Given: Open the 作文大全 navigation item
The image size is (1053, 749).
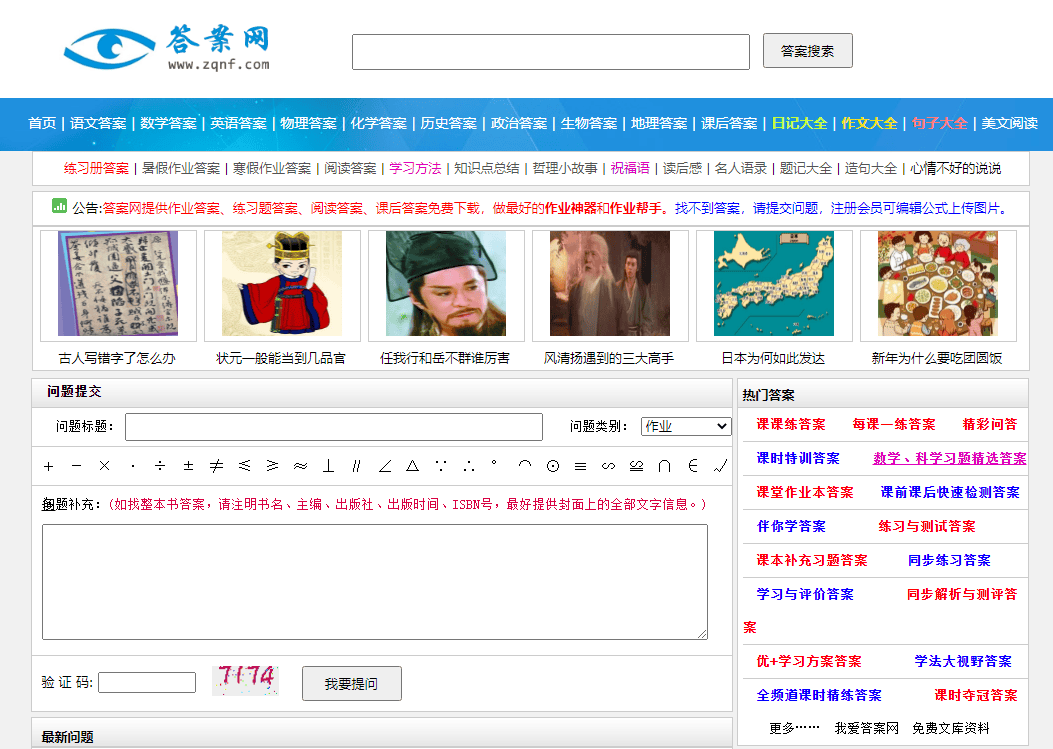Looking at the screenshot, I should [873, 124].
